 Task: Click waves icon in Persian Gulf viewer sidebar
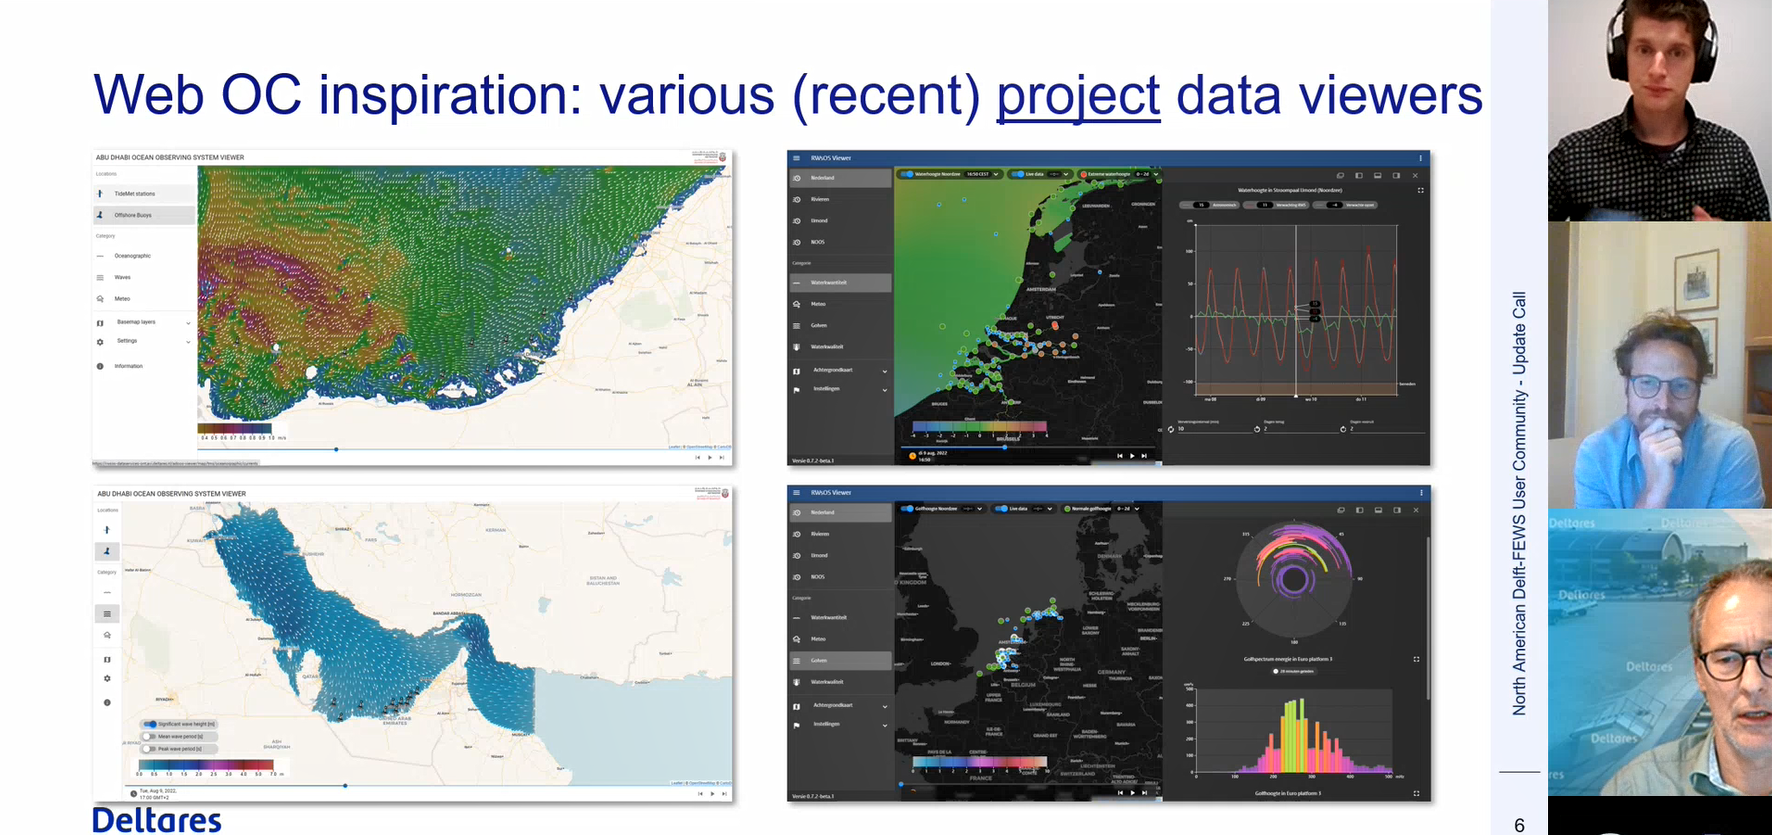[x=107, y=614]
